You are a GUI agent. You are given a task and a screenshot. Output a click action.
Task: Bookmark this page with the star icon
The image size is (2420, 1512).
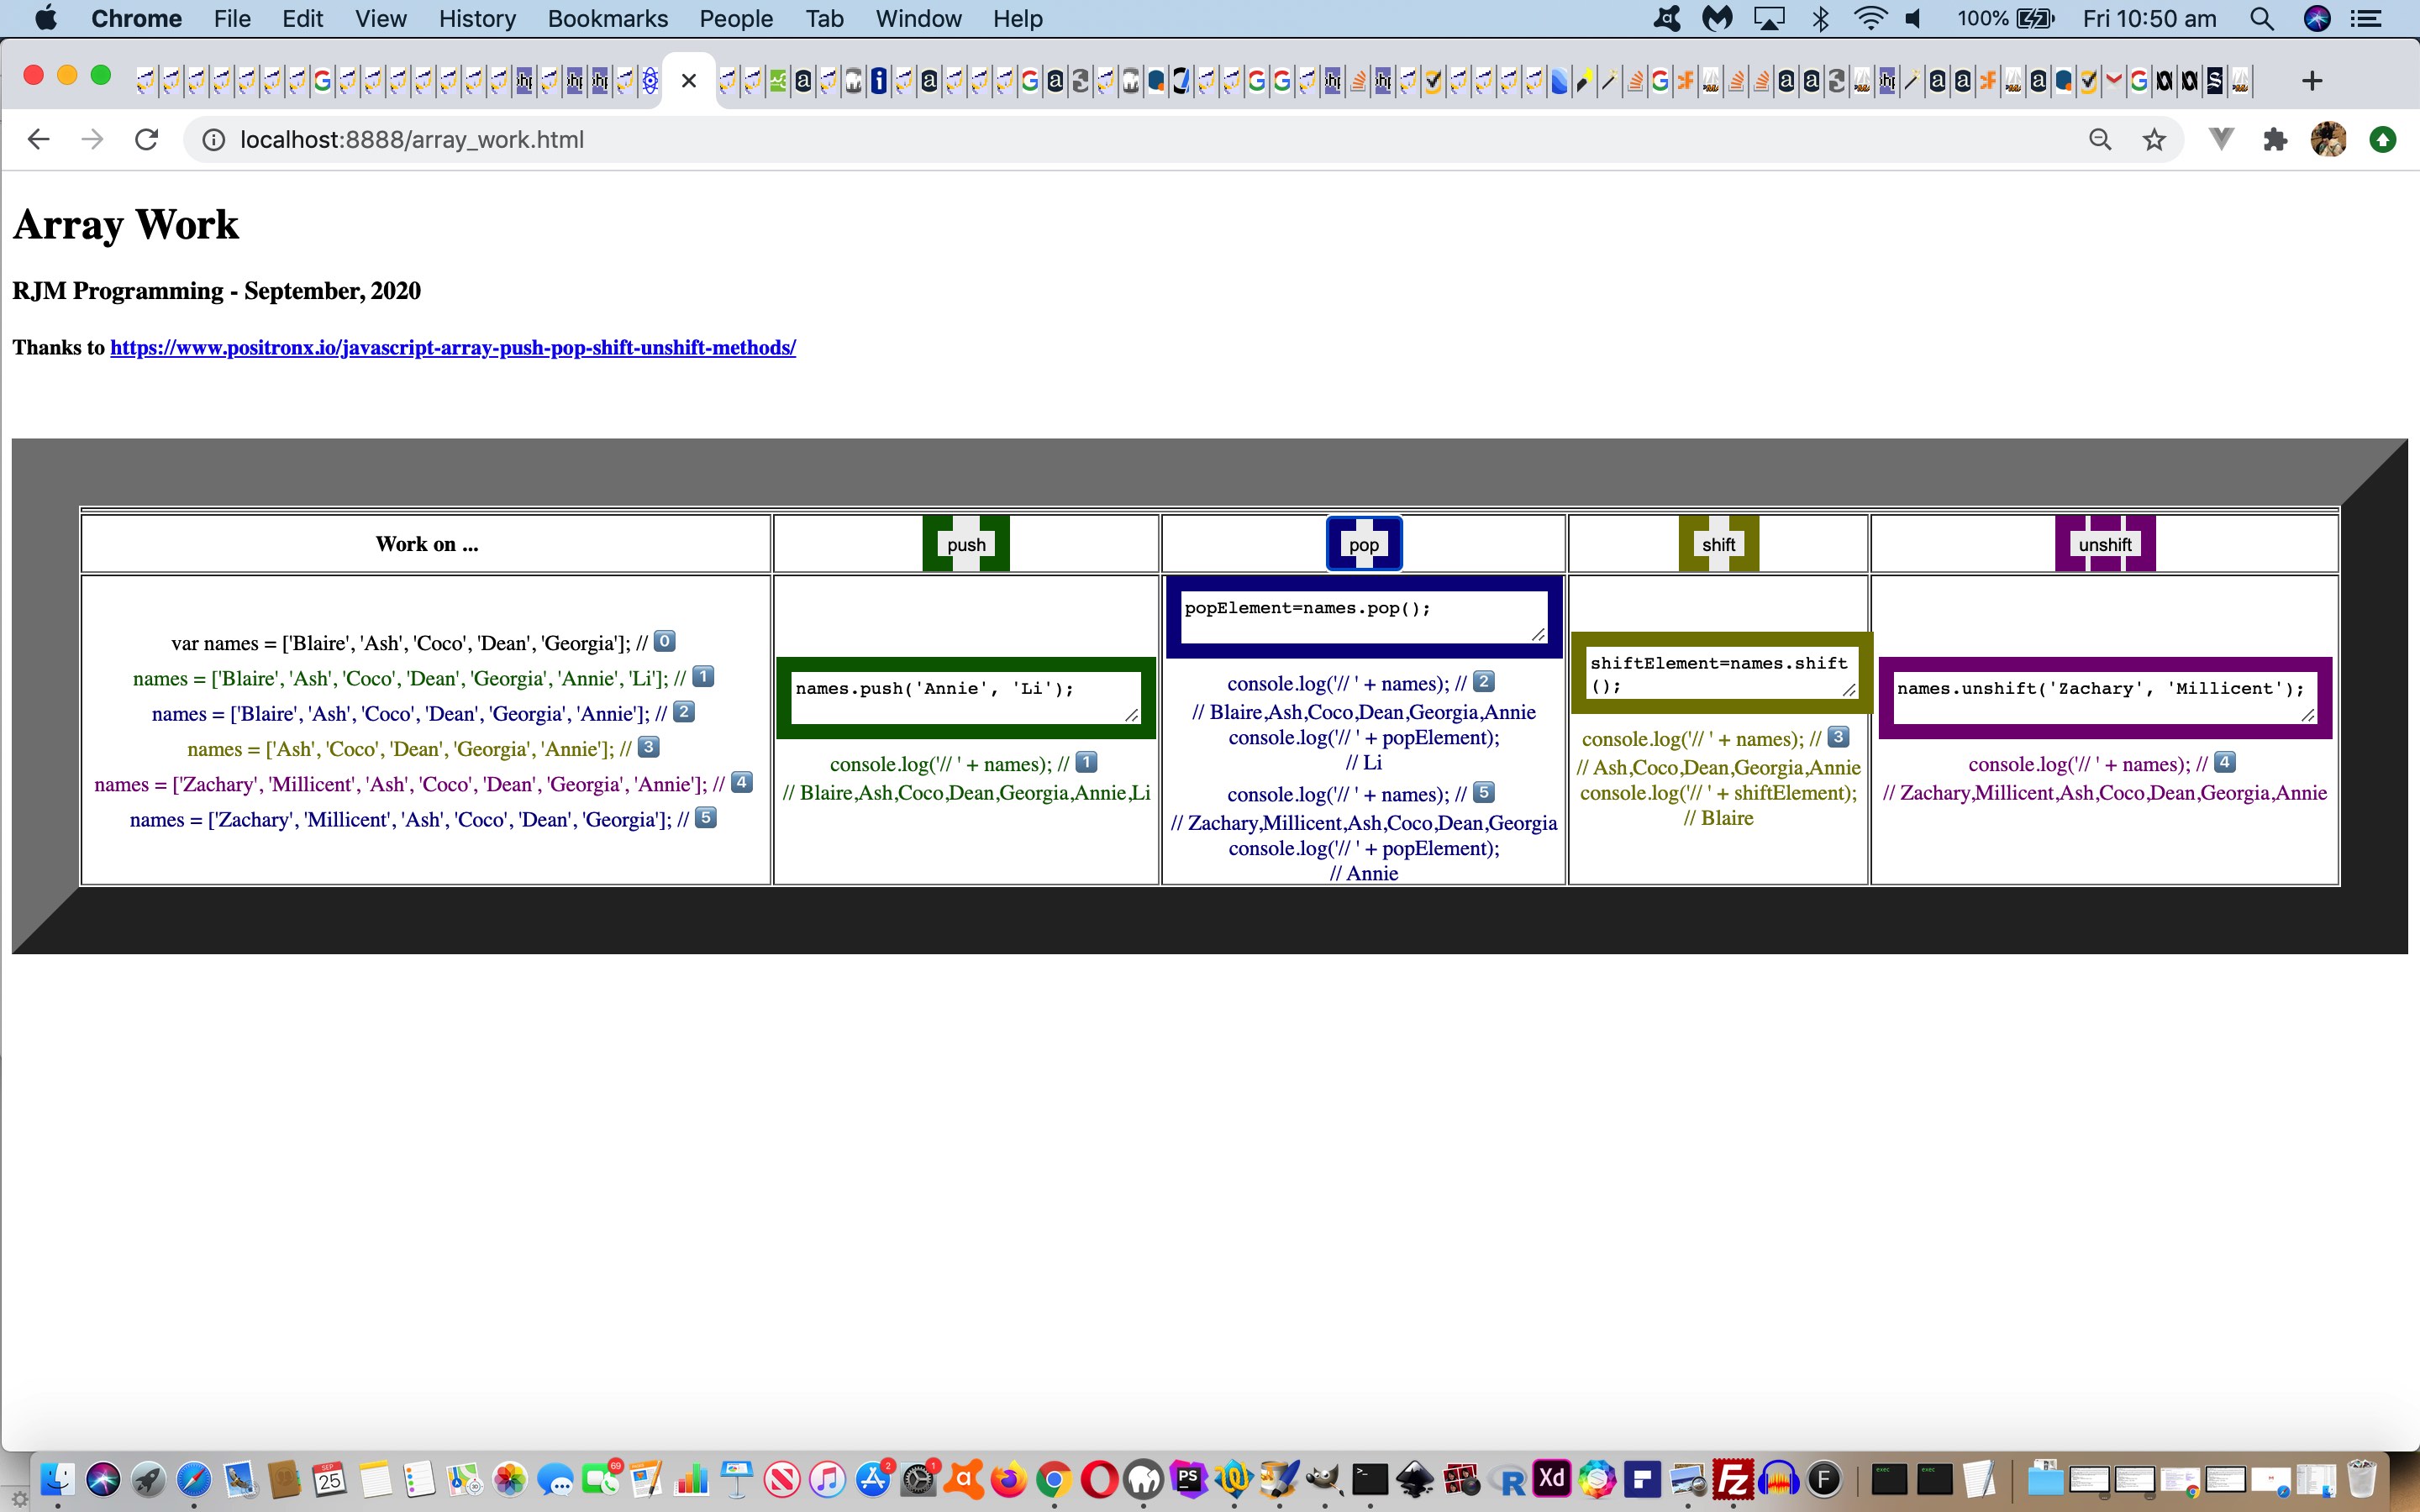(2154, 140)
